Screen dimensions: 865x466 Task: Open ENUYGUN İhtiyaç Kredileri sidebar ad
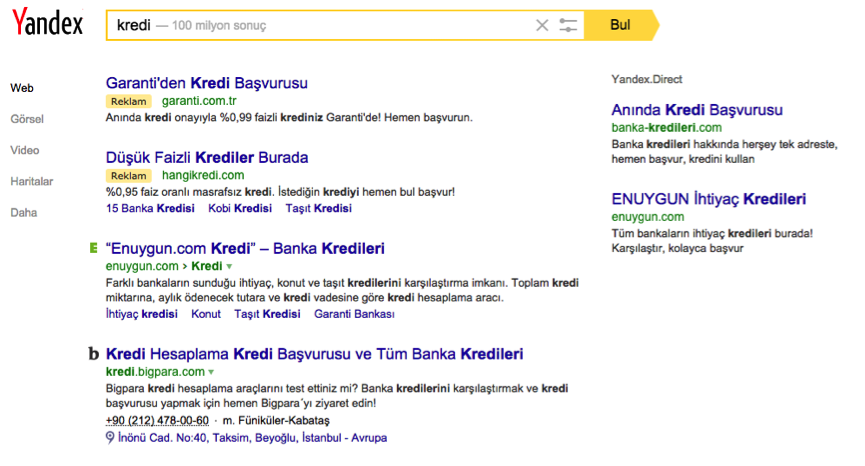click(708, 199)
